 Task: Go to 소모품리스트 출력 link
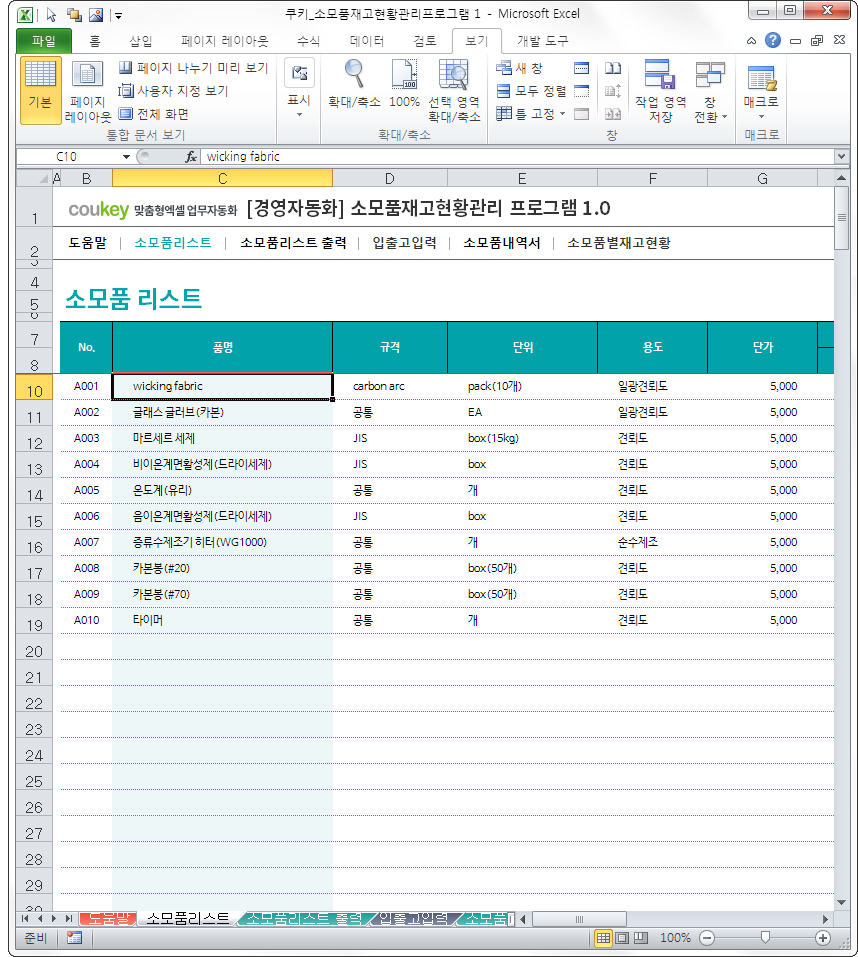(293, 243)
